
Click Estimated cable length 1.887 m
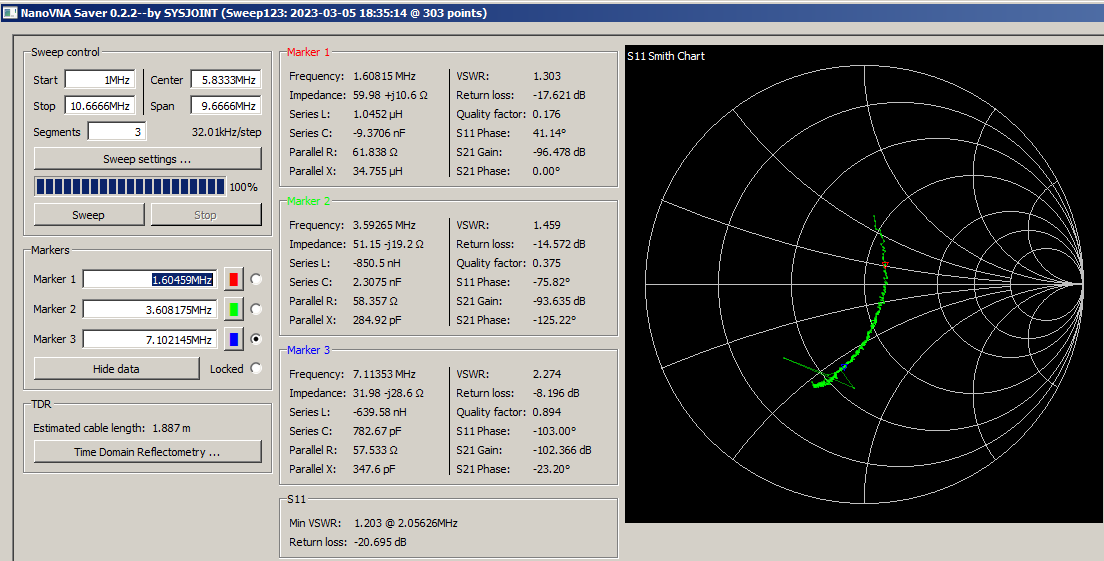(112, 428)
